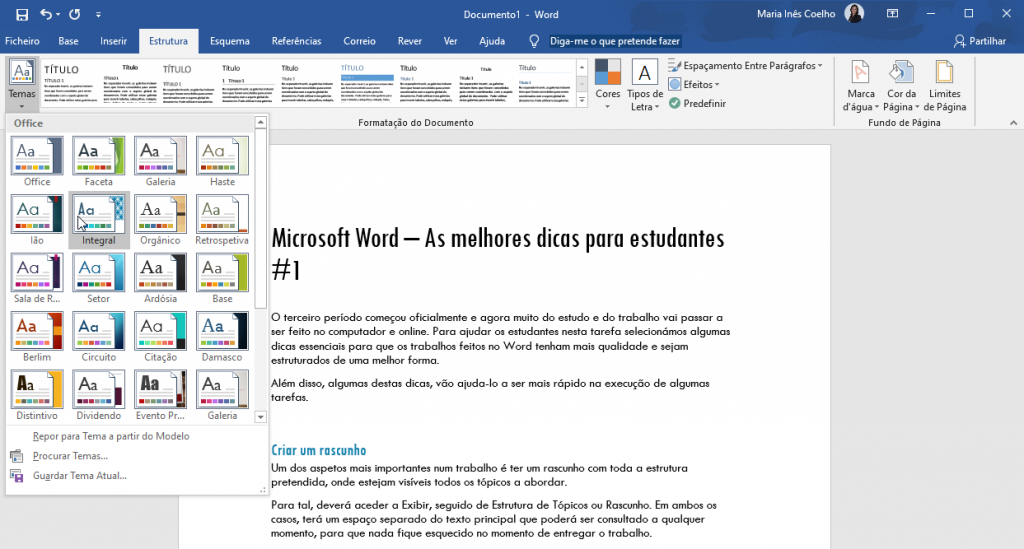Screen dimensions: 1024x549
Task: Expand the document formatting gallery arrow
Action: coord(582,104)
